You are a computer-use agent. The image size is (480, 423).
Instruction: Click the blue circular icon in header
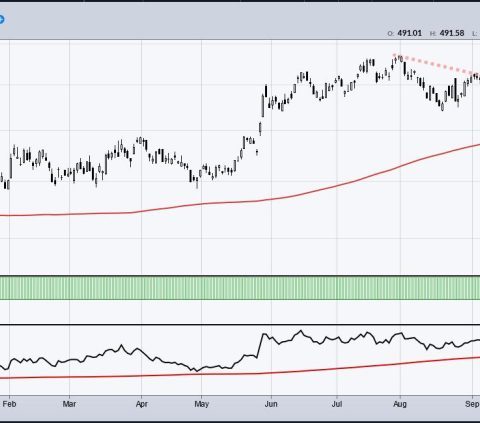click(1, 19)
